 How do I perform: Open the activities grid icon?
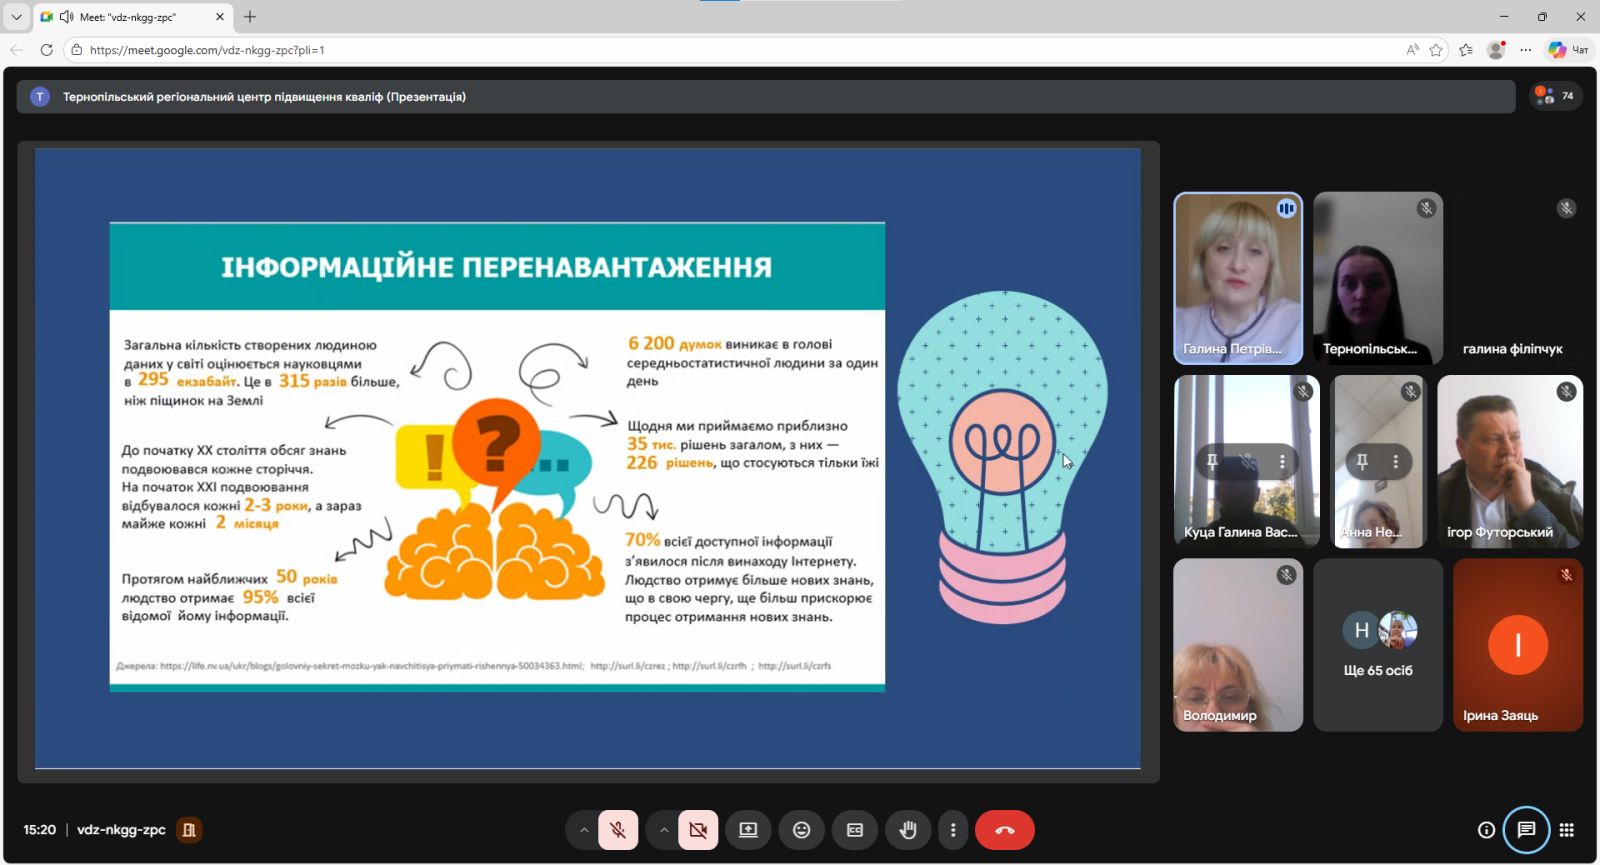coord(1567,830)
